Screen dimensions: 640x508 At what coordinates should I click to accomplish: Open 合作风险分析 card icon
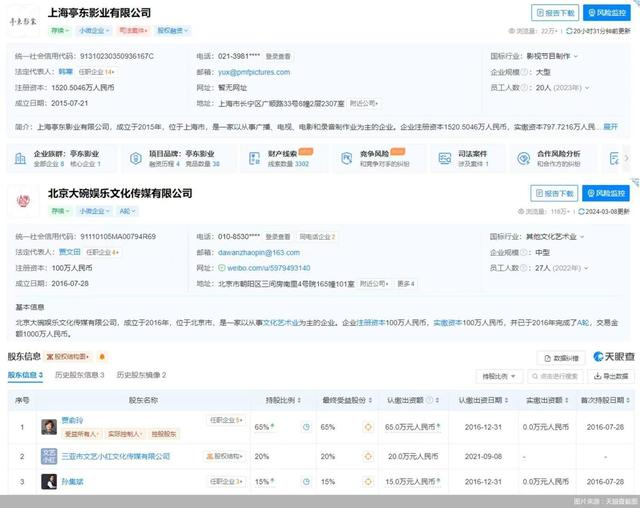pyautogui.click(x=524, y=158)
